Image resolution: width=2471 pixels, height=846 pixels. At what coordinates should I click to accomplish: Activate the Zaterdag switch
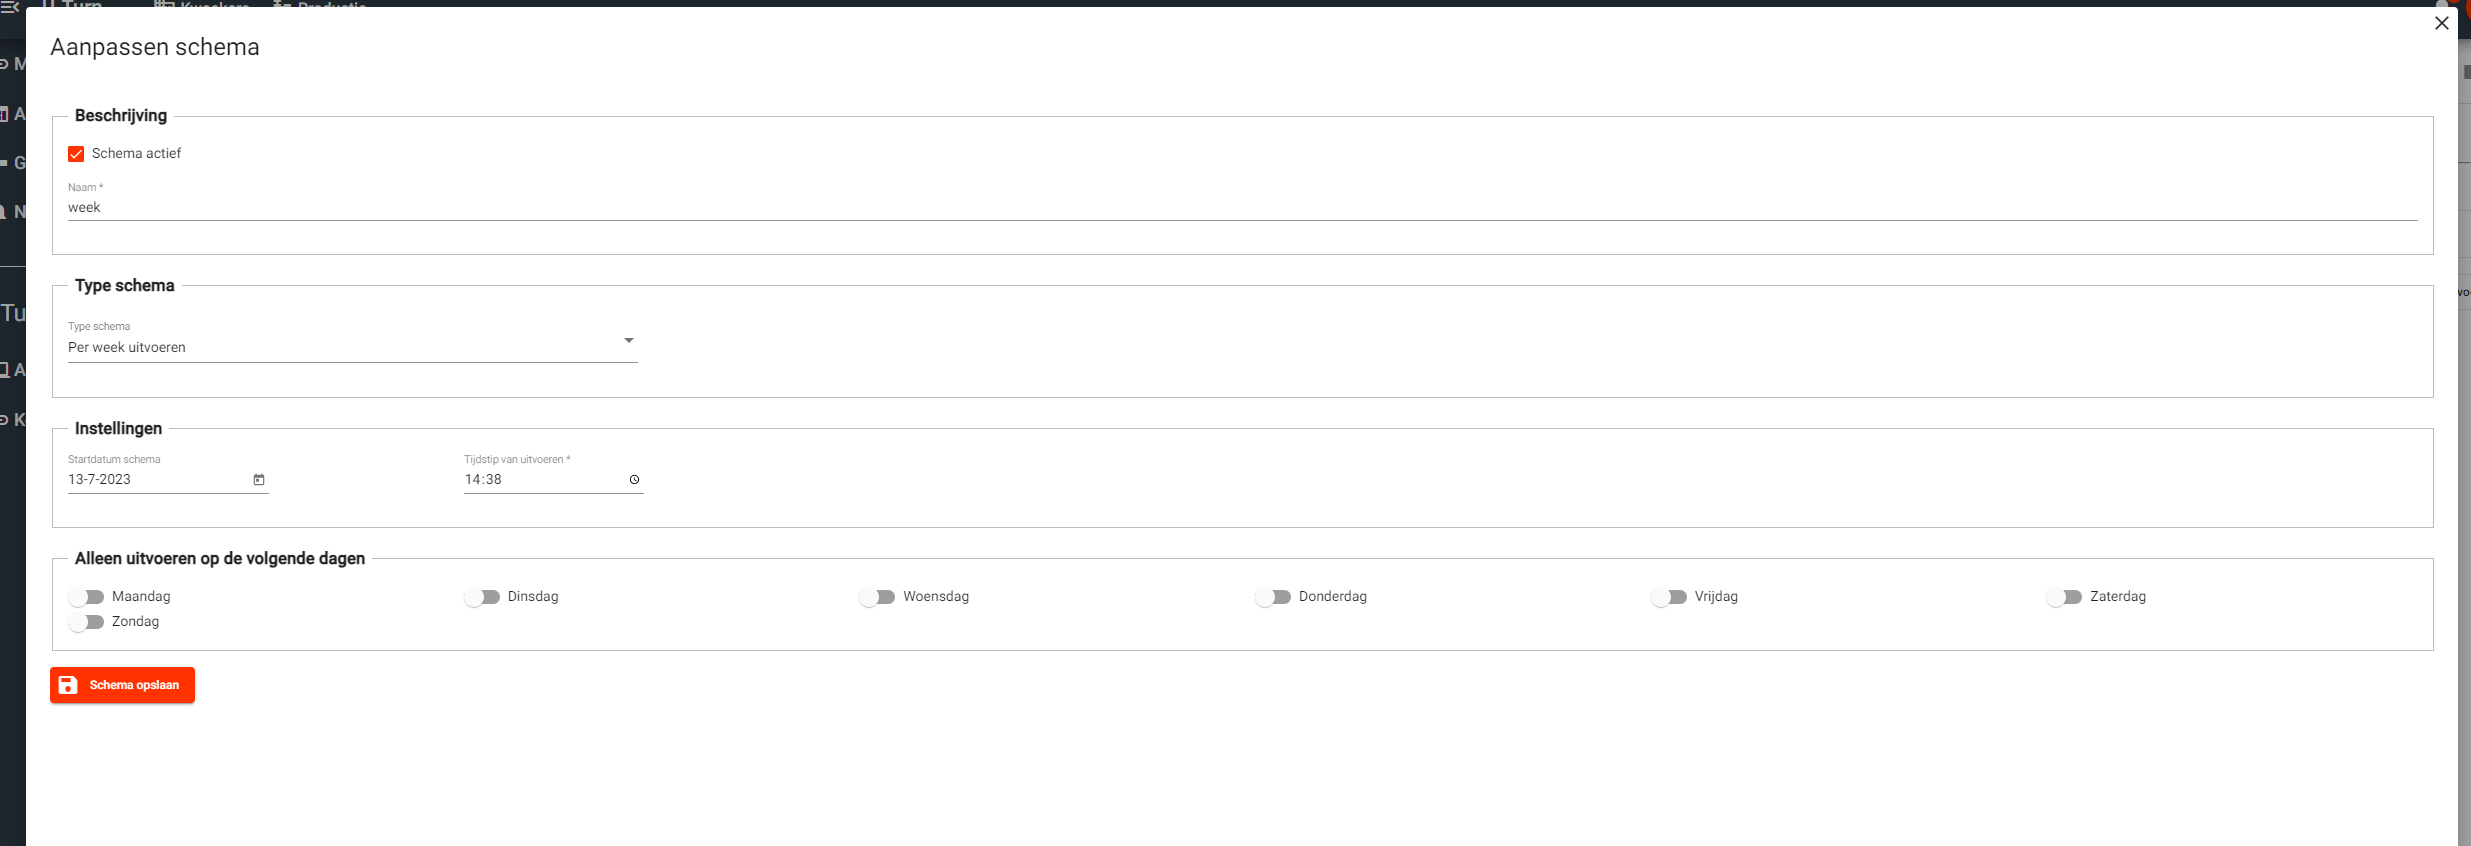click(x=2064, y=597)
